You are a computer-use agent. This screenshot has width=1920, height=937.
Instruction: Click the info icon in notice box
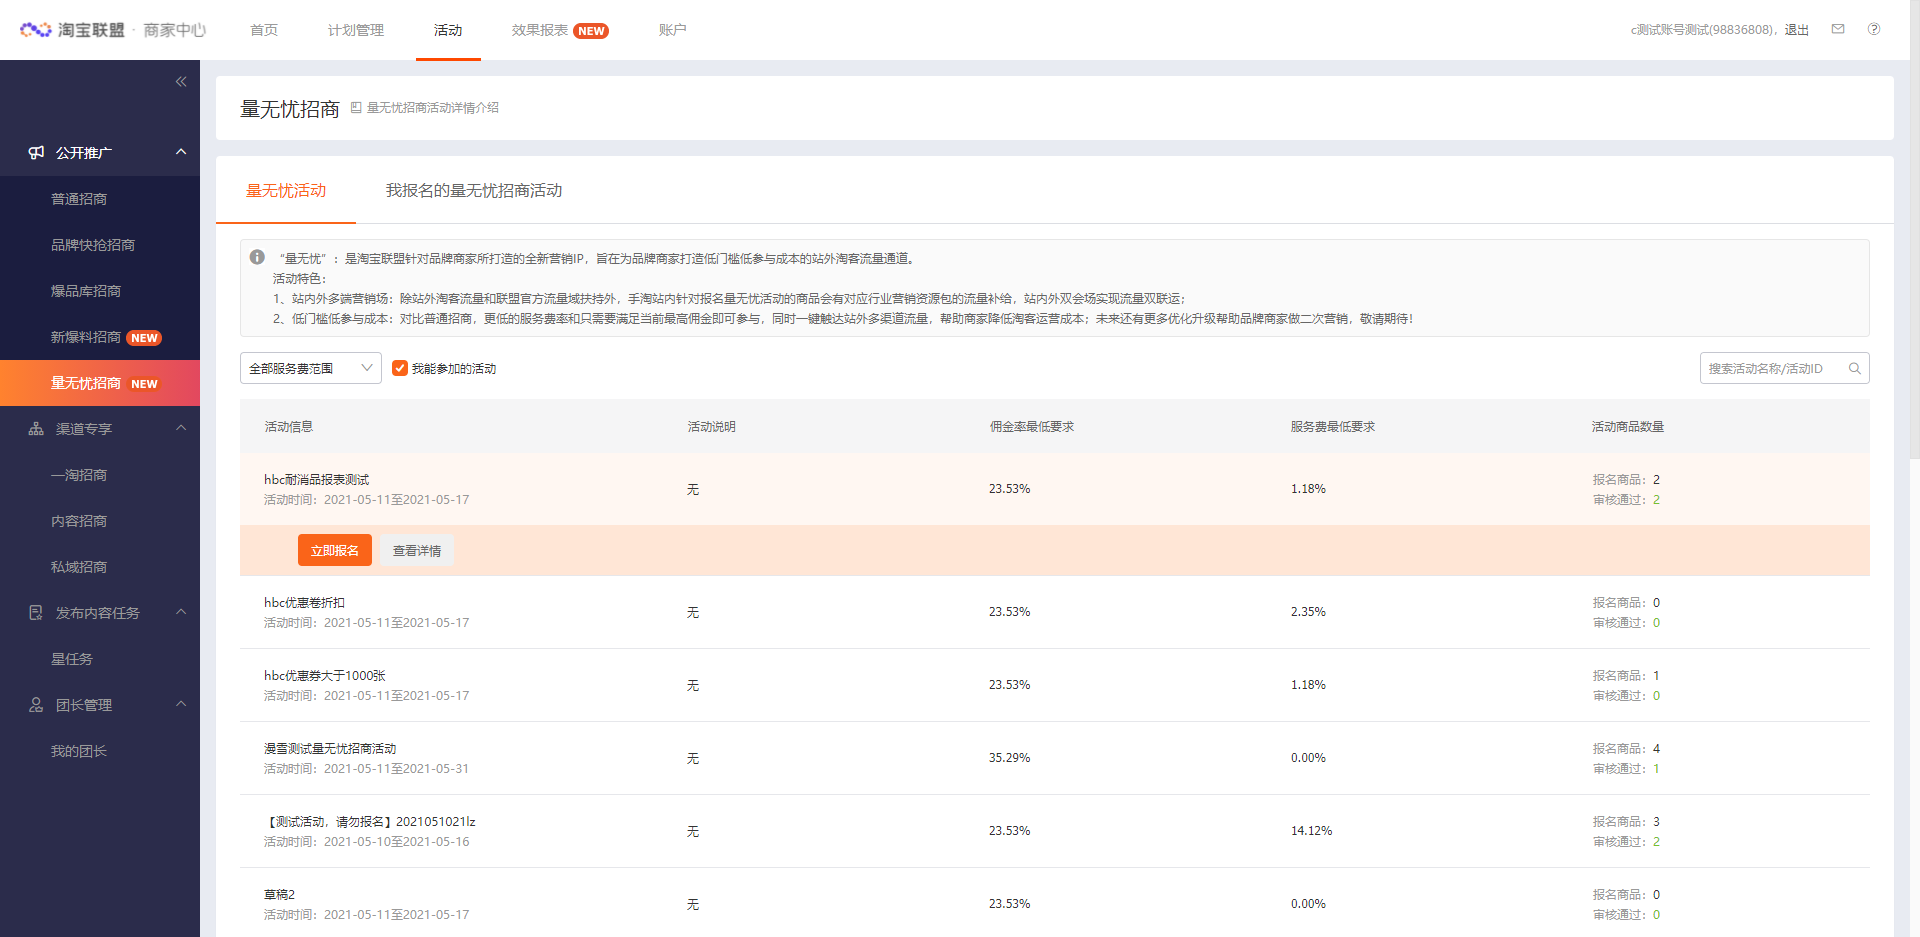(257, 257)
